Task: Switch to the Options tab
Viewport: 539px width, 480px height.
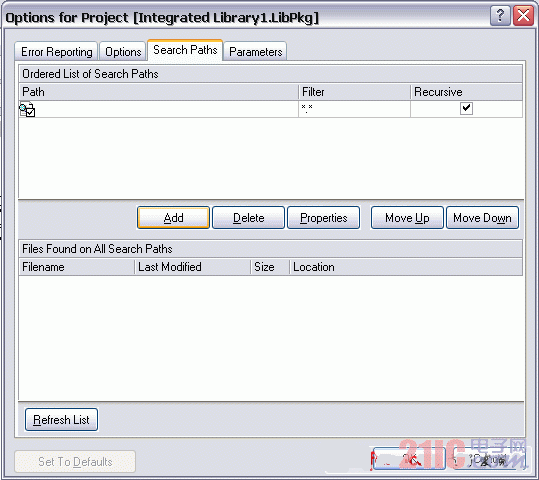Action: pos(123,52)
